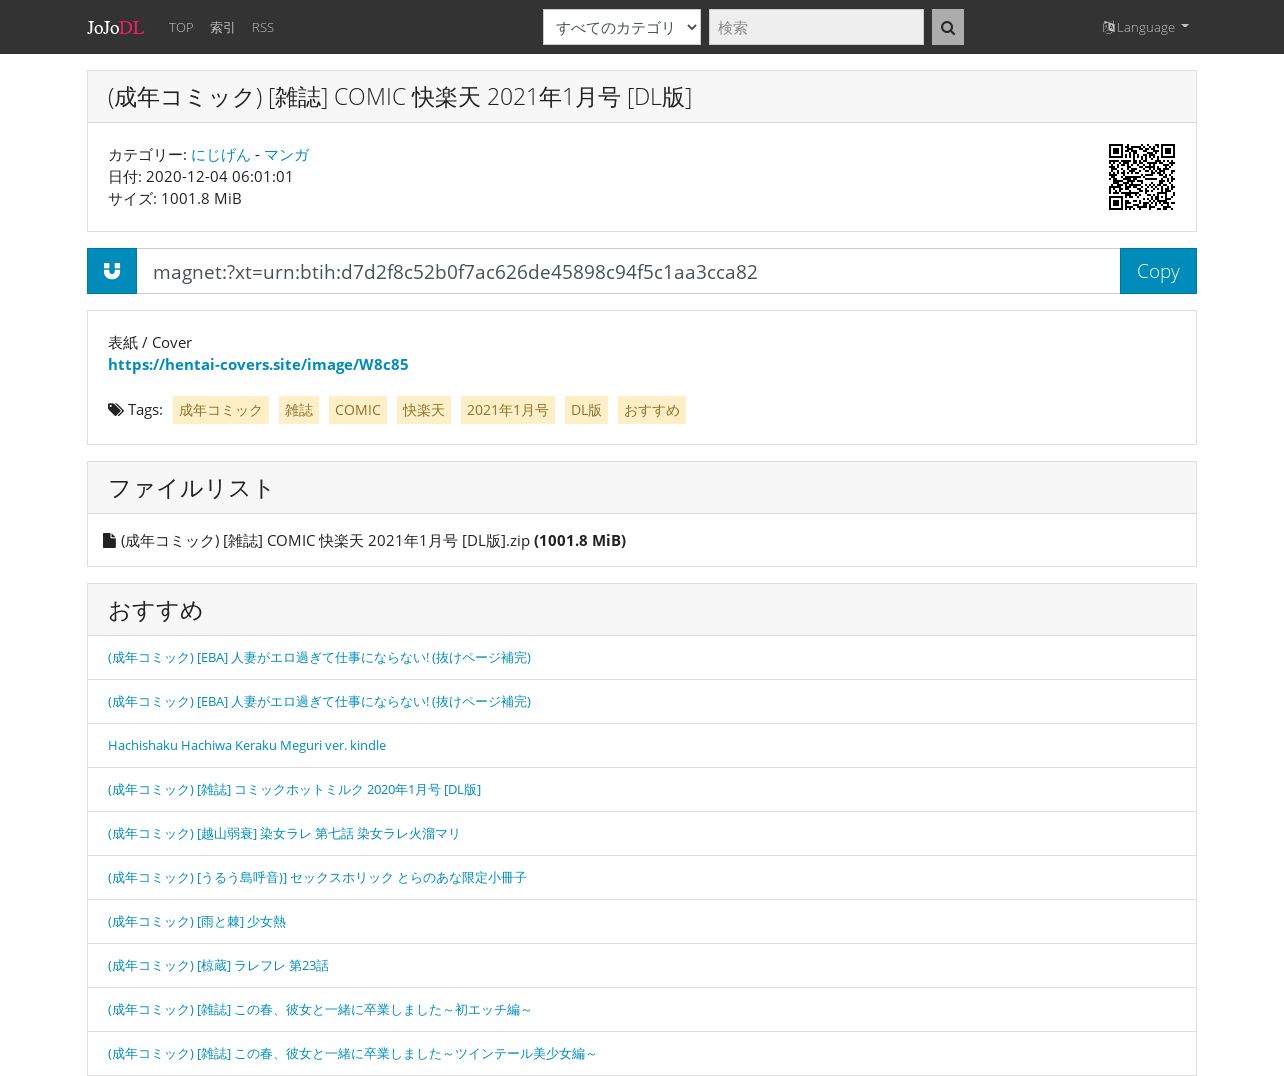The width and height of the screenshot is (1284, 1076).
Task: Click the page title heading
Action: point(400,97)
